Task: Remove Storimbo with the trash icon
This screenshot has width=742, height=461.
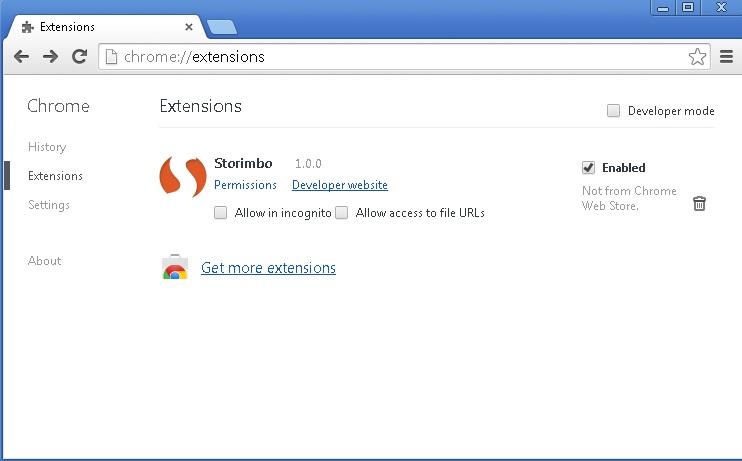Action: [699, 204]
